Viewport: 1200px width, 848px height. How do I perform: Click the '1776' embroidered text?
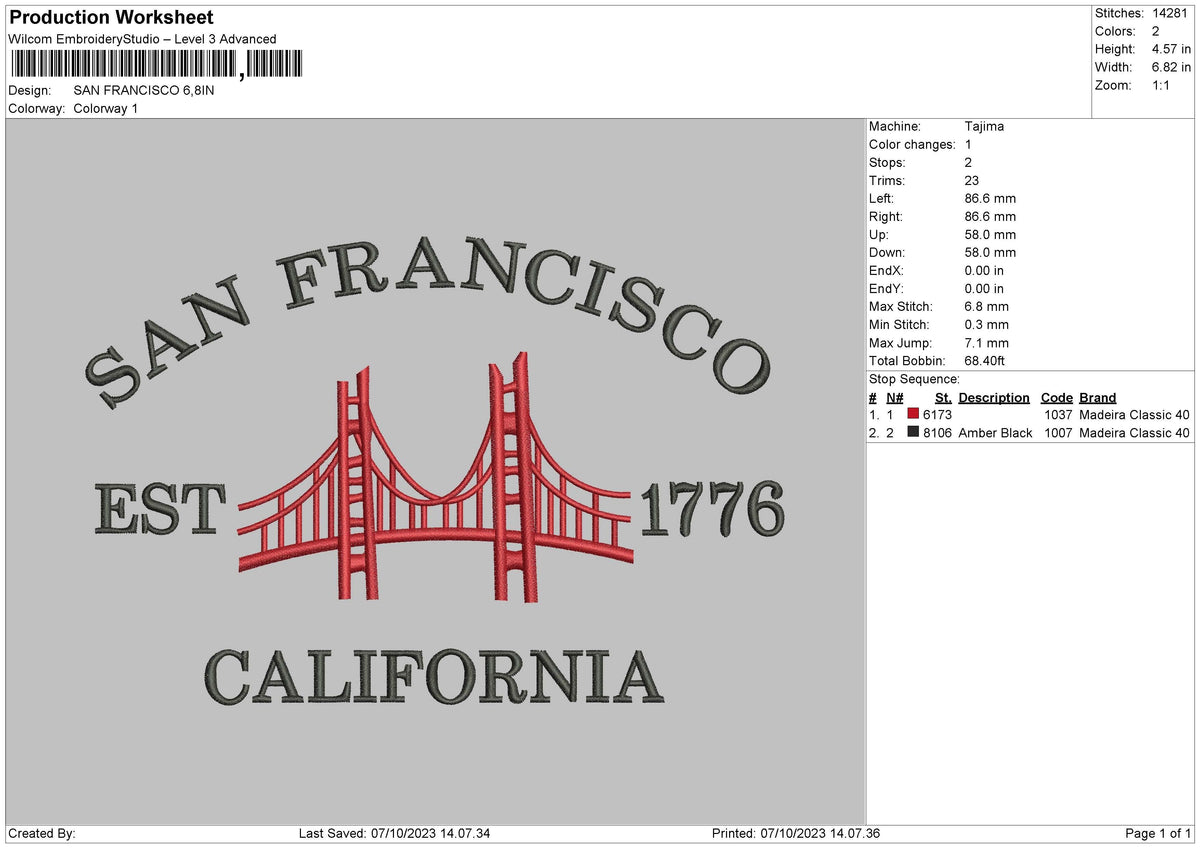712,508
